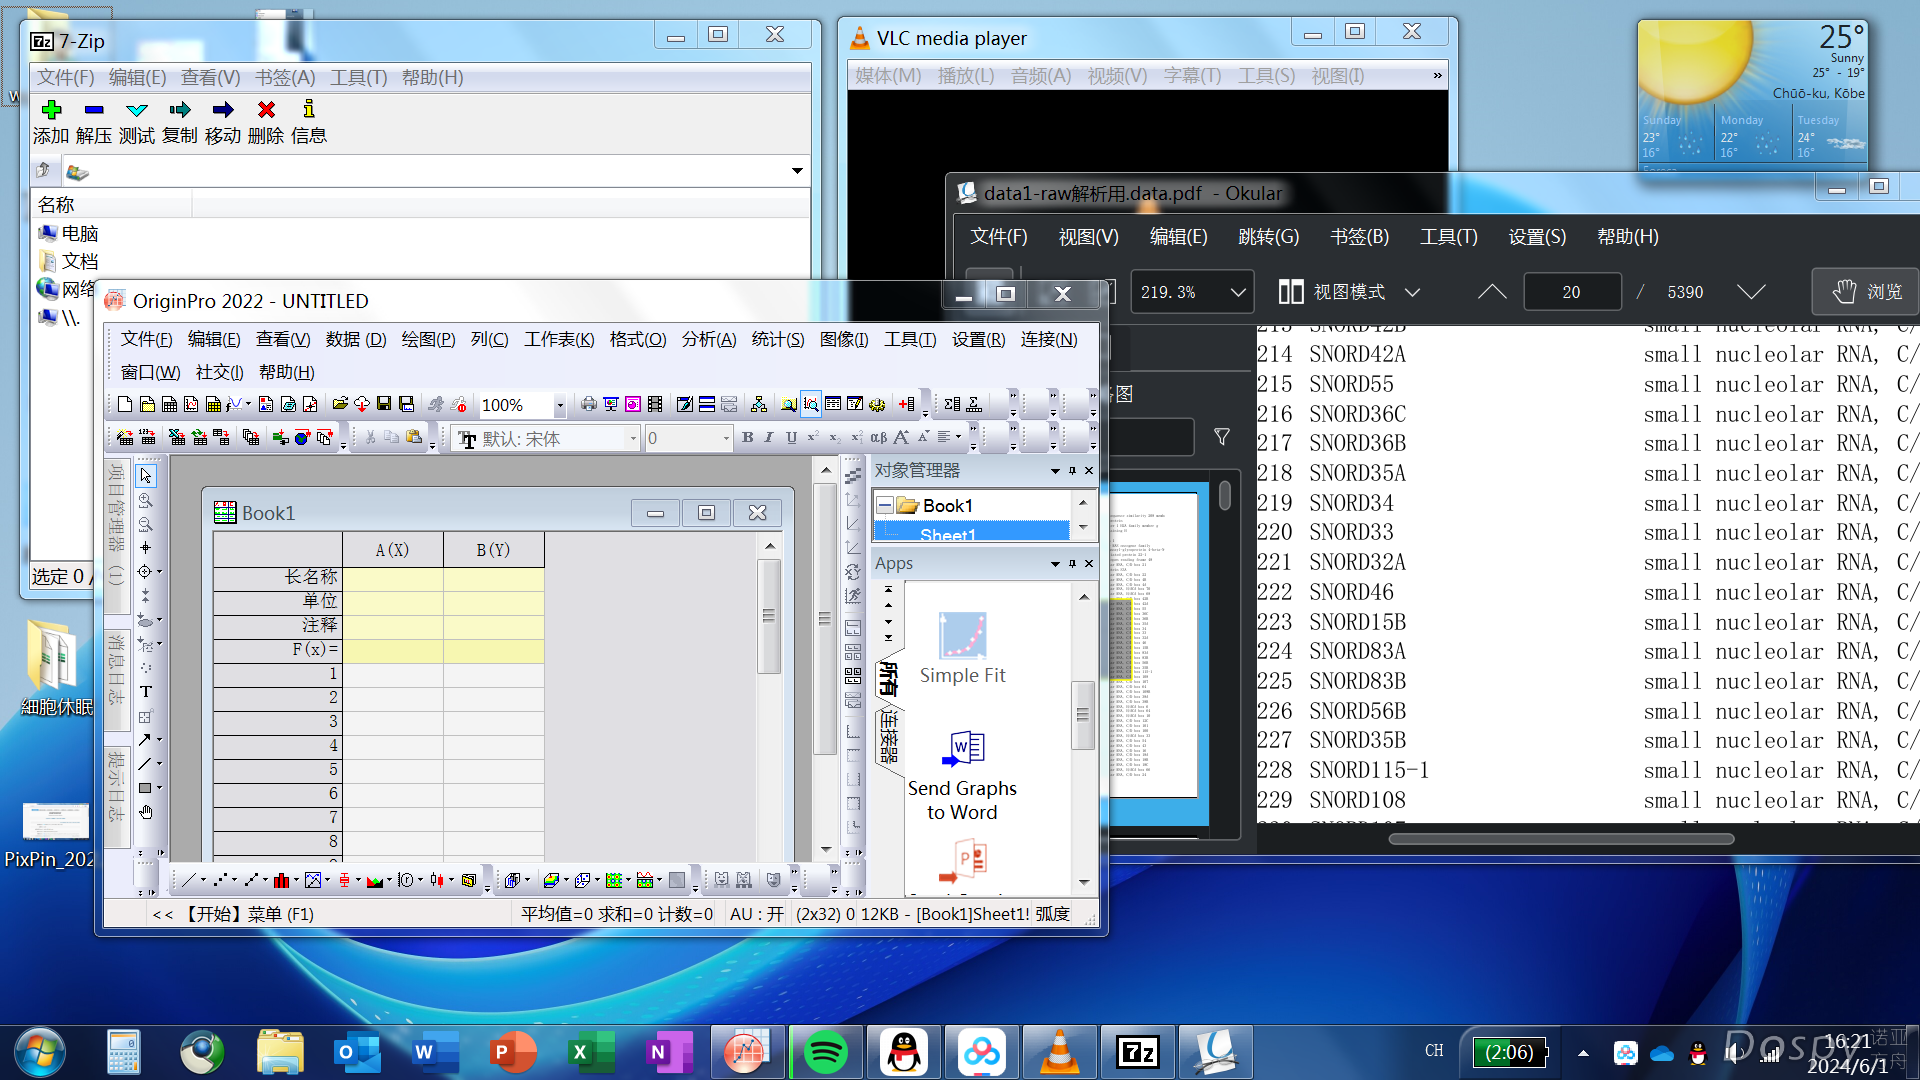Toggle Subscript formatting in OriginPro
The image size is (1920, 1080).
pos(835,437)
